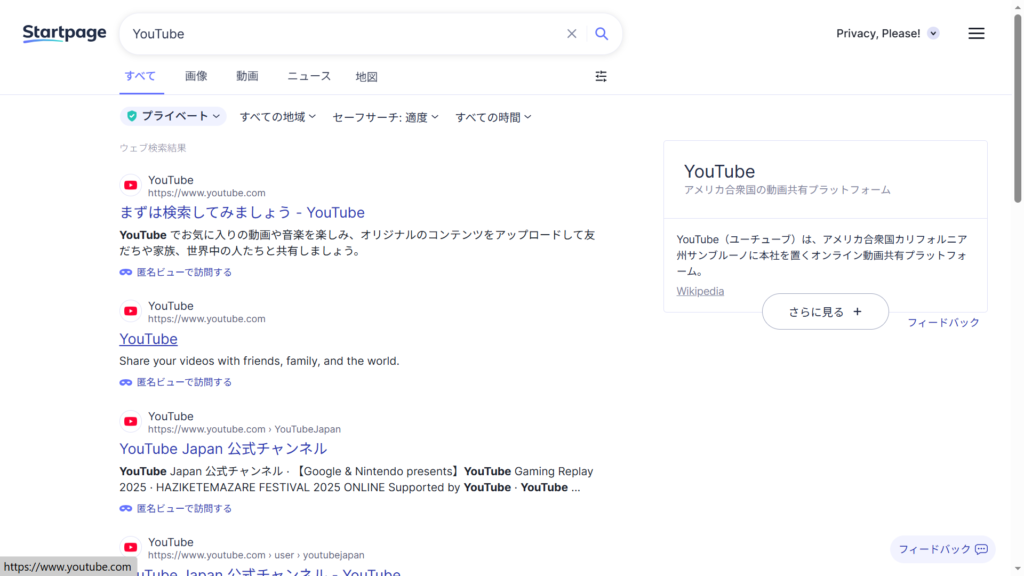Viewport: 1024px width, 576px height.
Task: Click the magnifying glass search icon
Action: [602, 34]
